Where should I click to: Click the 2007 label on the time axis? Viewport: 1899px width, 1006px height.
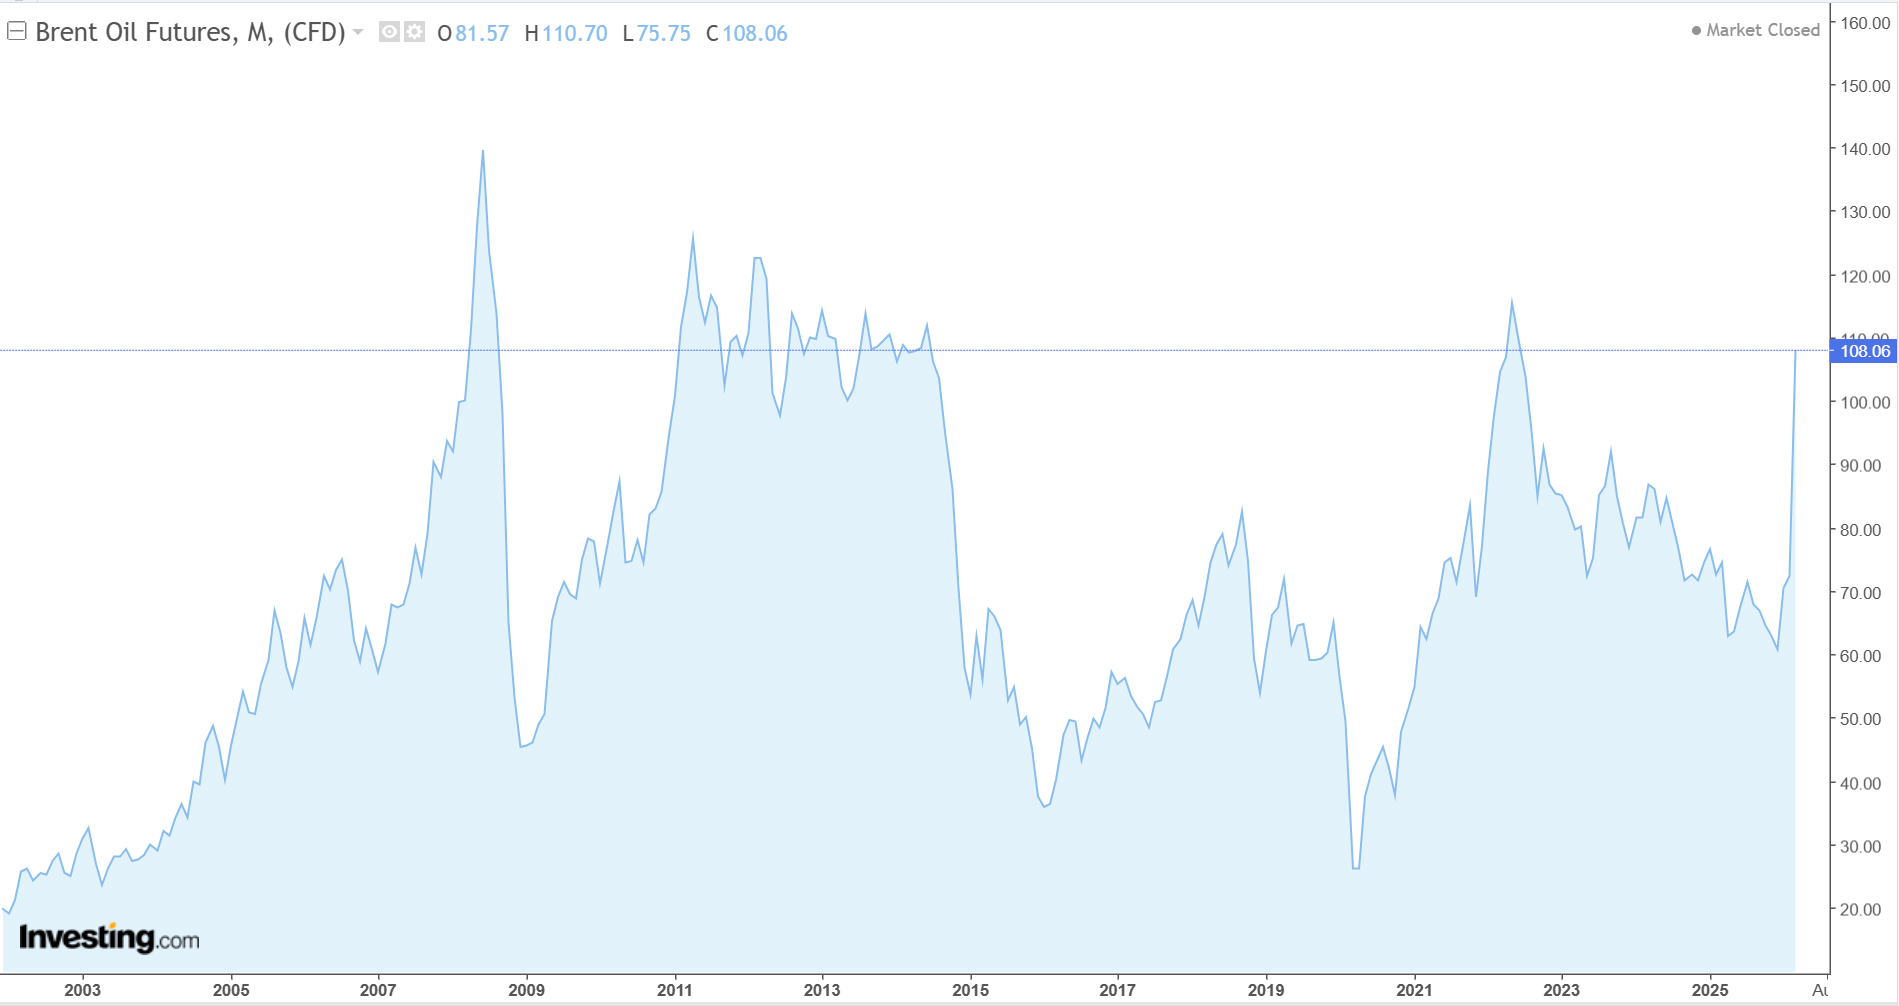click(378, 990)
